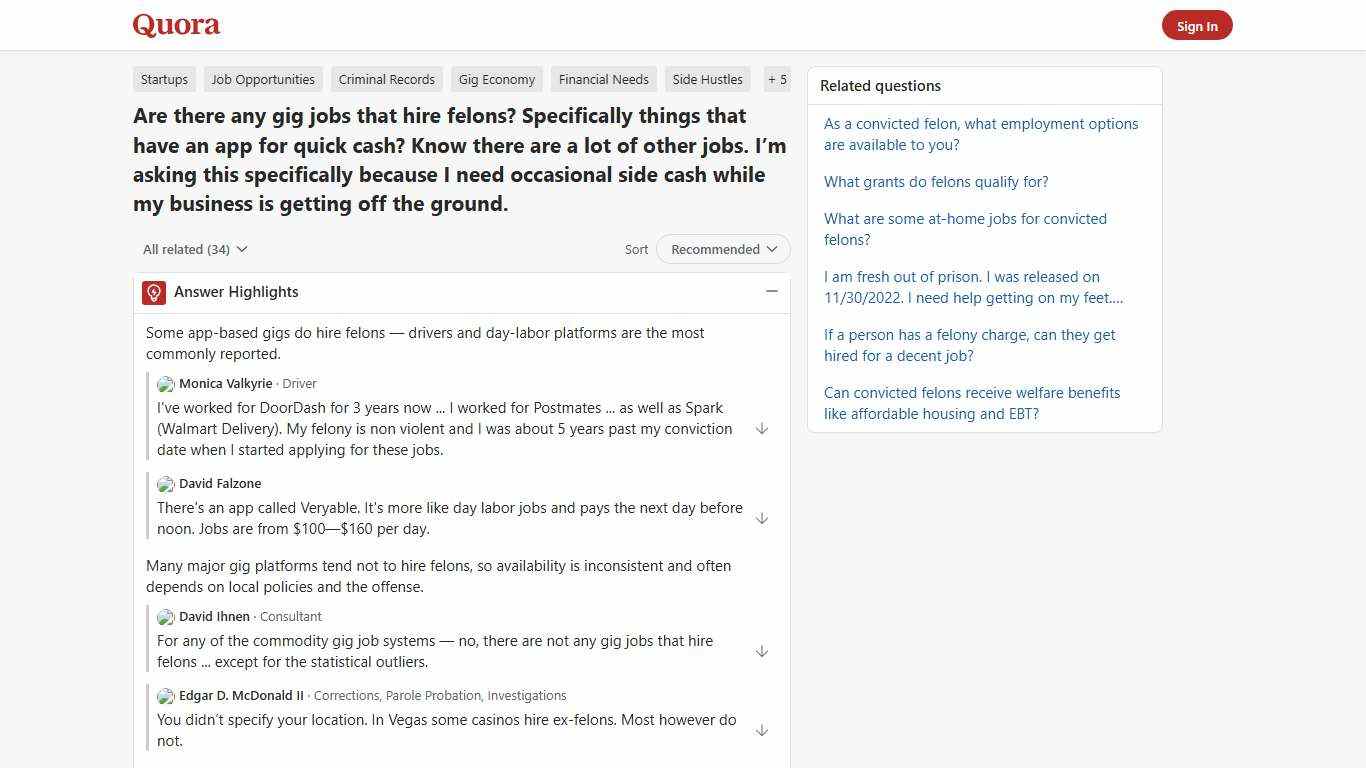Open the Recommended sort dropdown

[722, 249]
